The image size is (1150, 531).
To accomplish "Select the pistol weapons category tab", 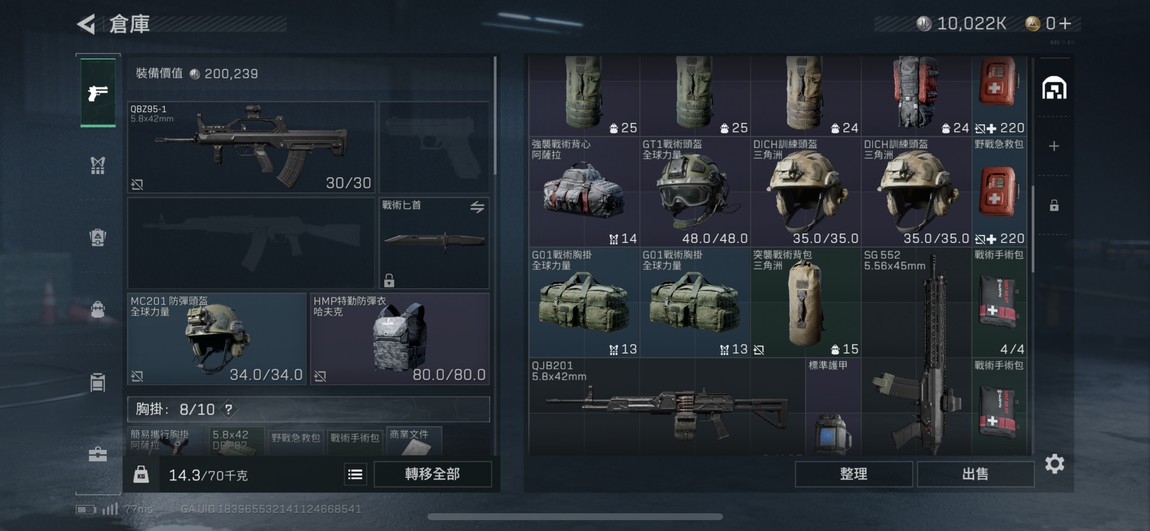I will [98, 92].
